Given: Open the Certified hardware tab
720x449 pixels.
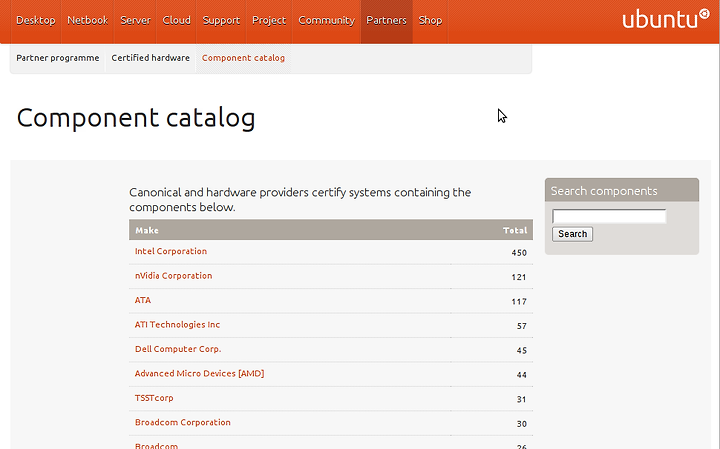Looking at the screenshot, I should 150,58.
